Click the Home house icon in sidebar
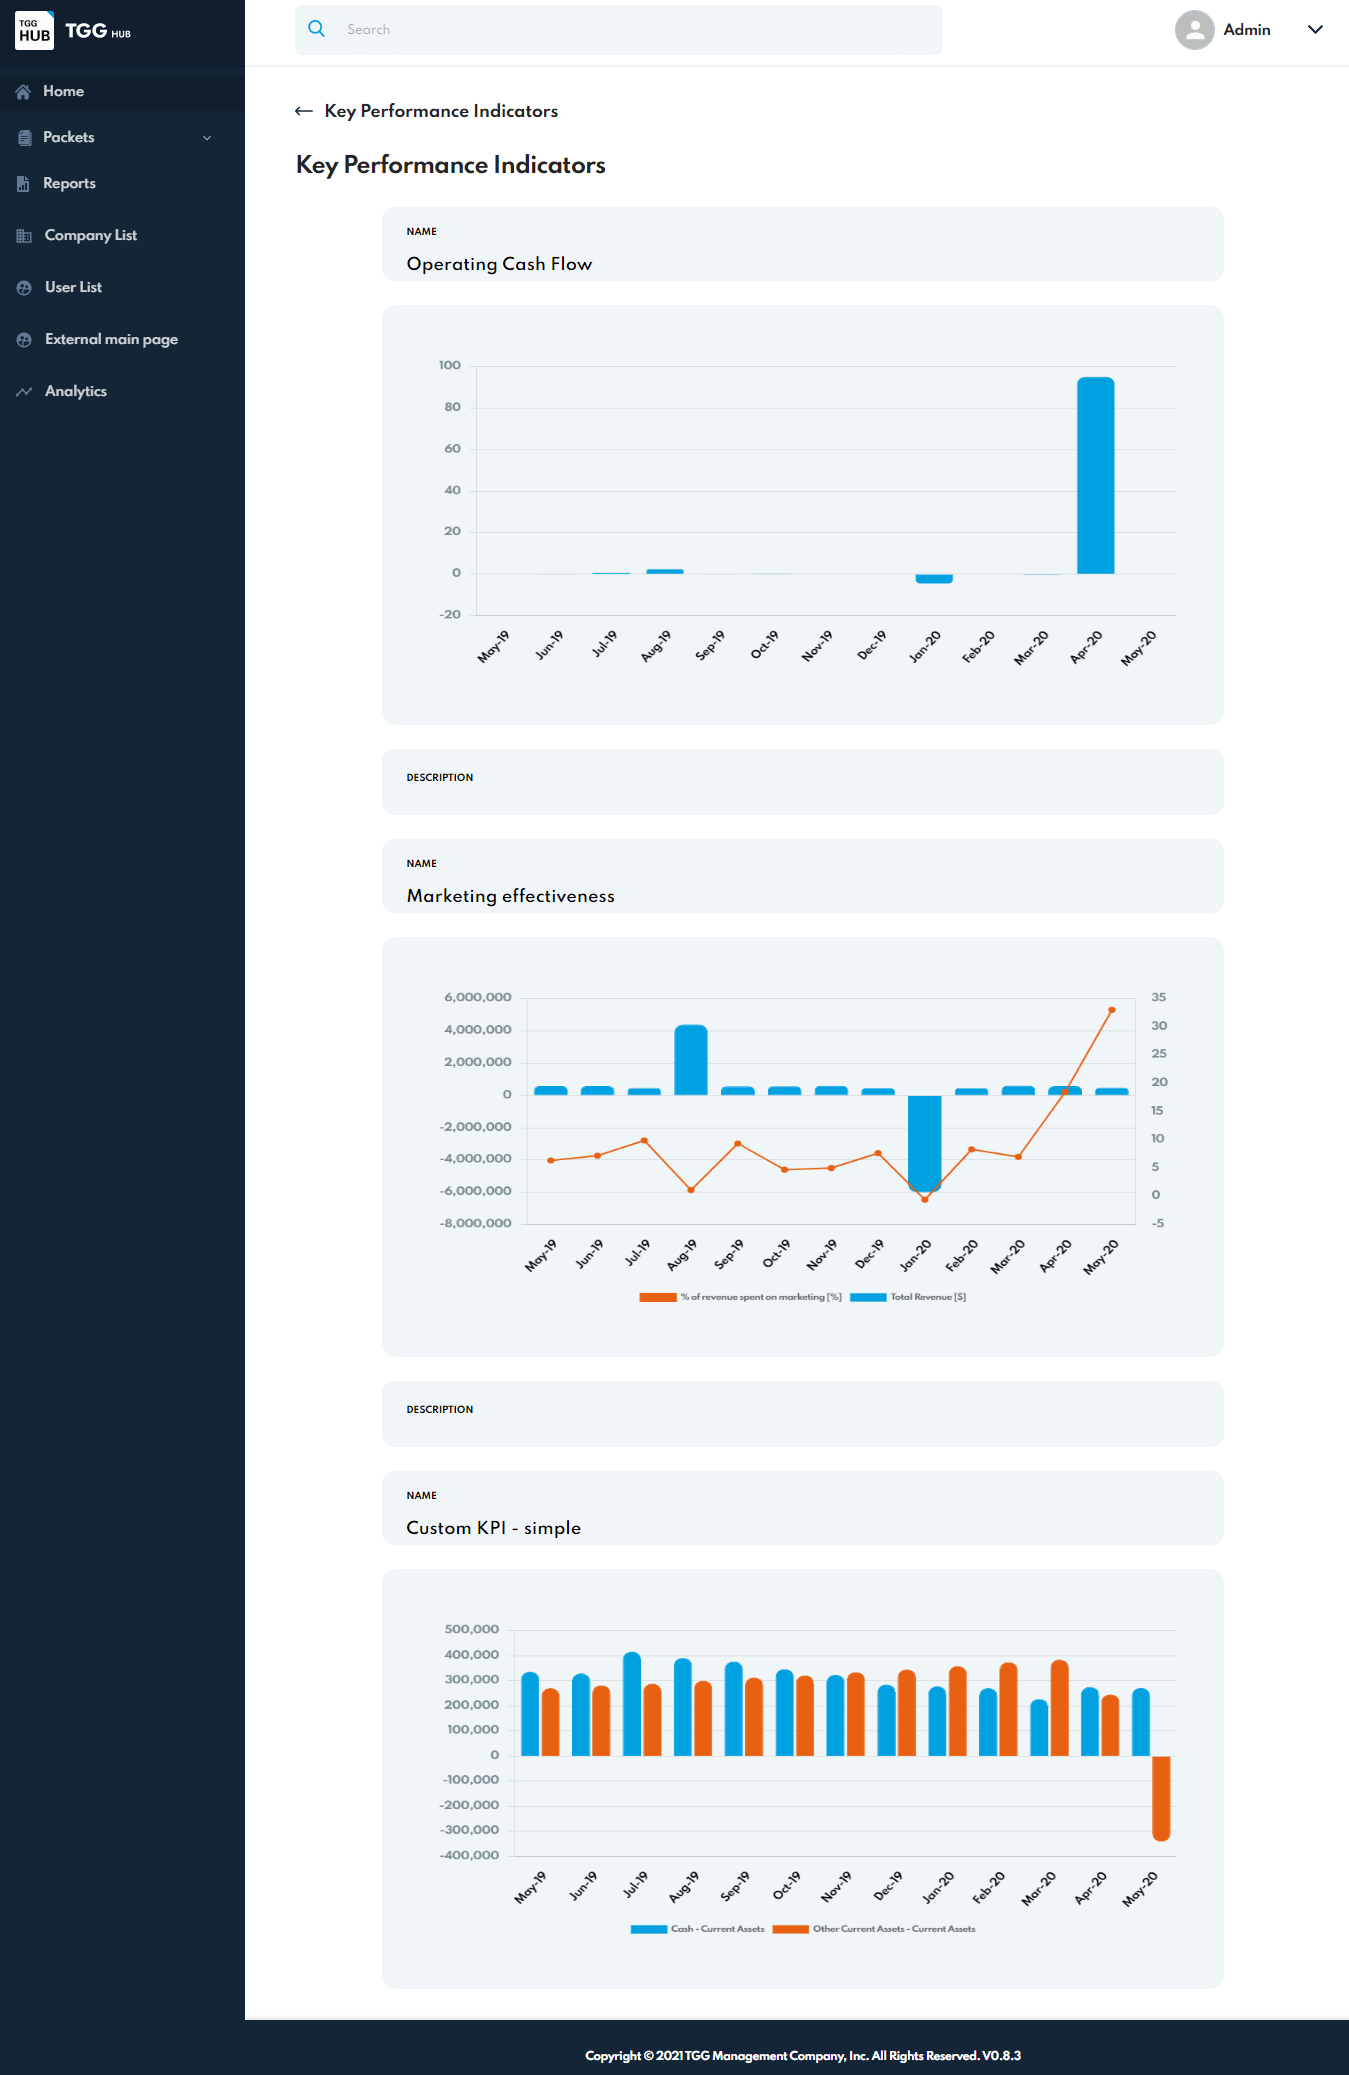 coord(23,92)
